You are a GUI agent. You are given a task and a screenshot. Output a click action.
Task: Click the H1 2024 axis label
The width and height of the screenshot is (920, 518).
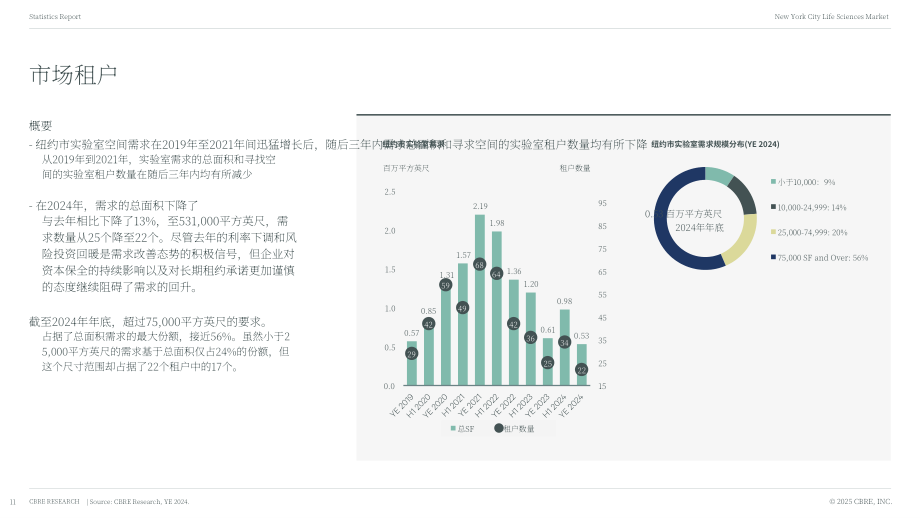click(554, 405)
